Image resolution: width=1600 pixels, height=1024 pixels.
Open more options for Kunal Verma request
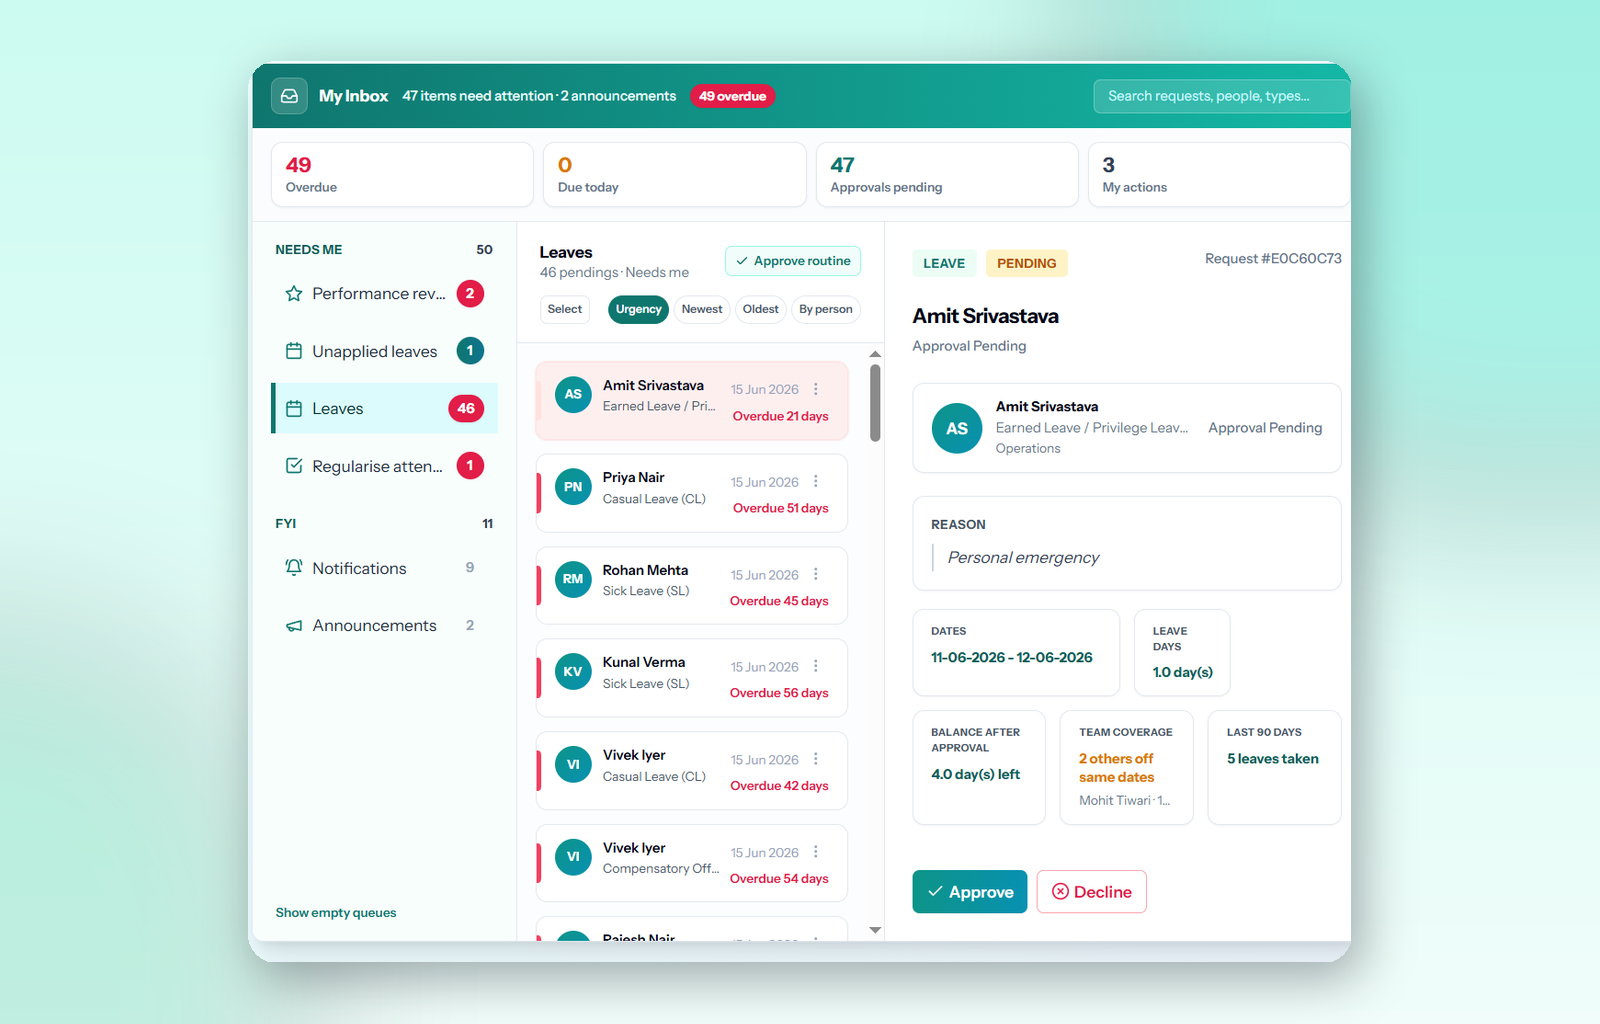tap(816, 667)
